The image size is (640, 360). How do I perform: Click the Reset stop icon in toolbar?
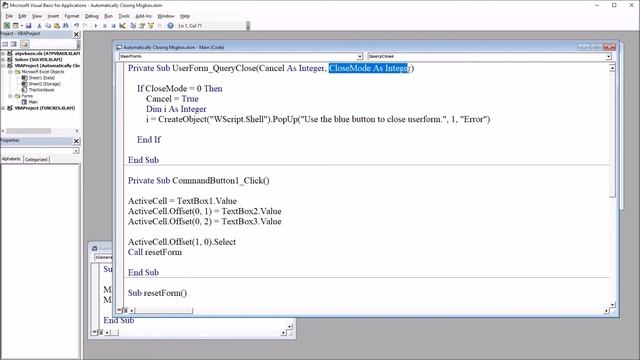113,26
